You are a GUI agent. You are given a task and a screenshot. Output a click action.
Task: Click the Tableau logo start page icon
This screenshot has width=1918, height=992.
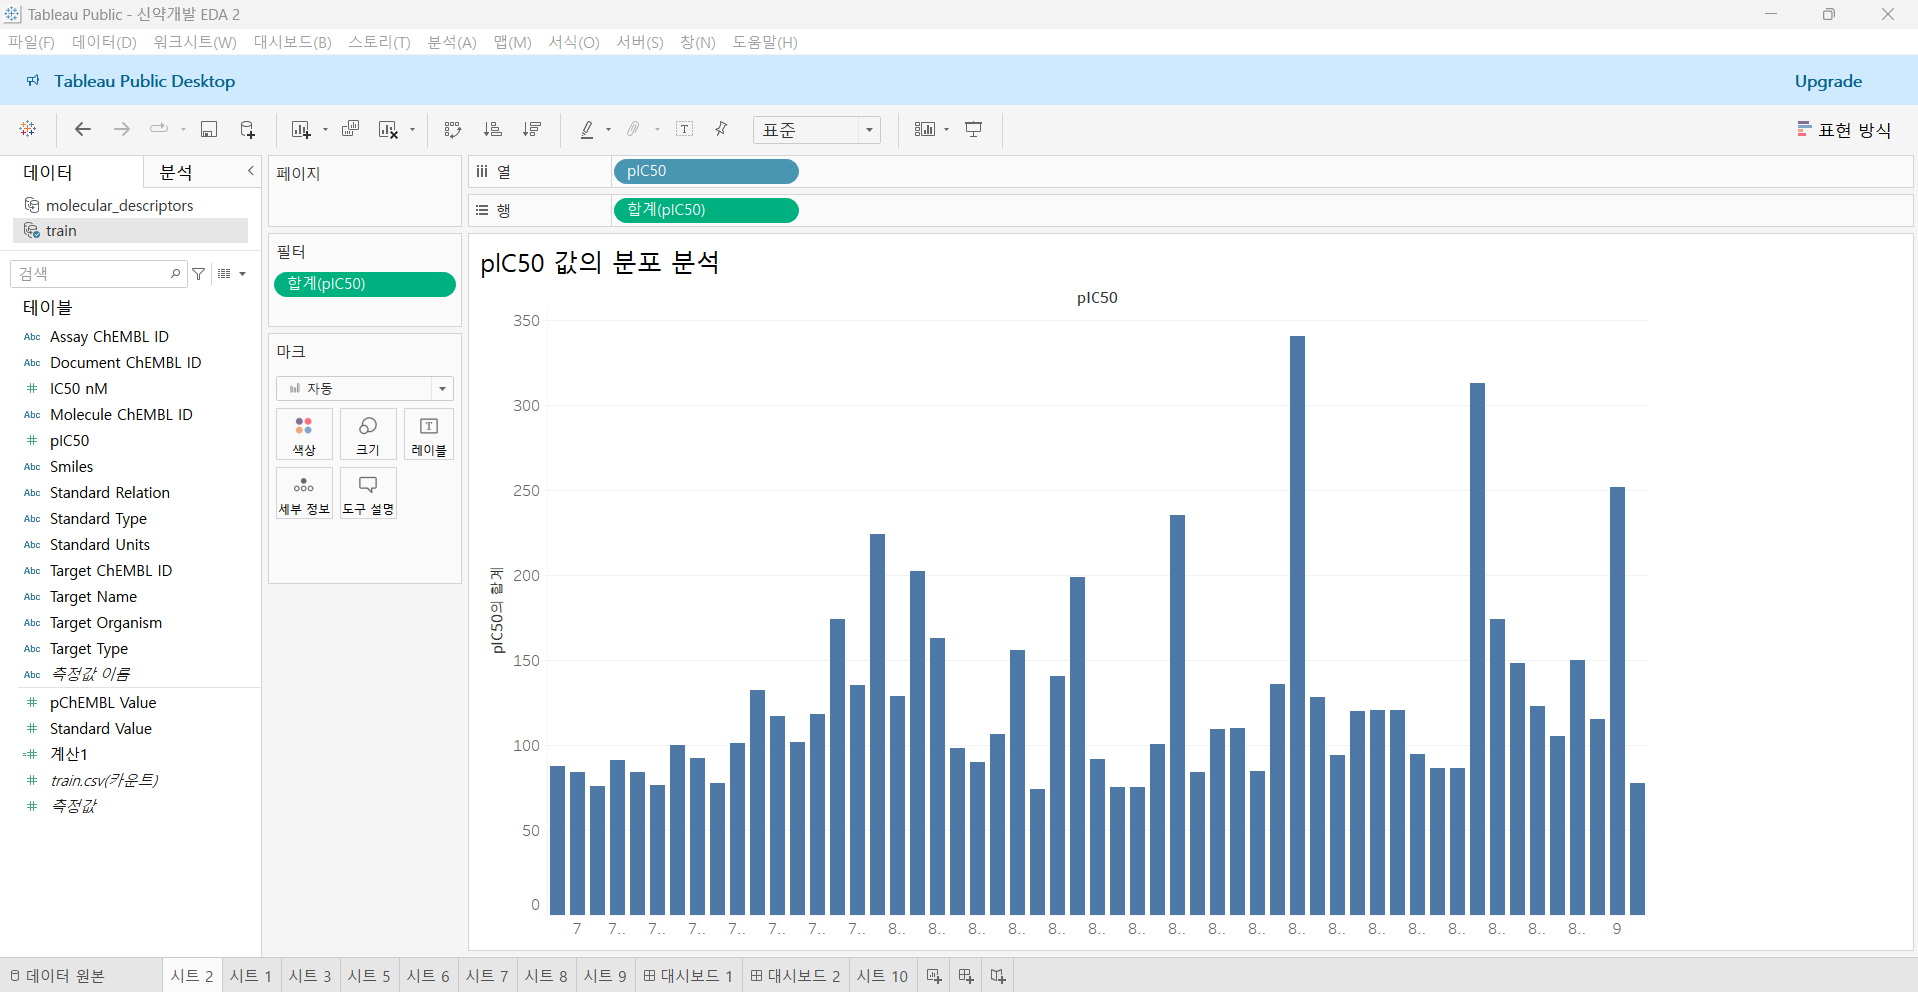click(x=28, y=129)
